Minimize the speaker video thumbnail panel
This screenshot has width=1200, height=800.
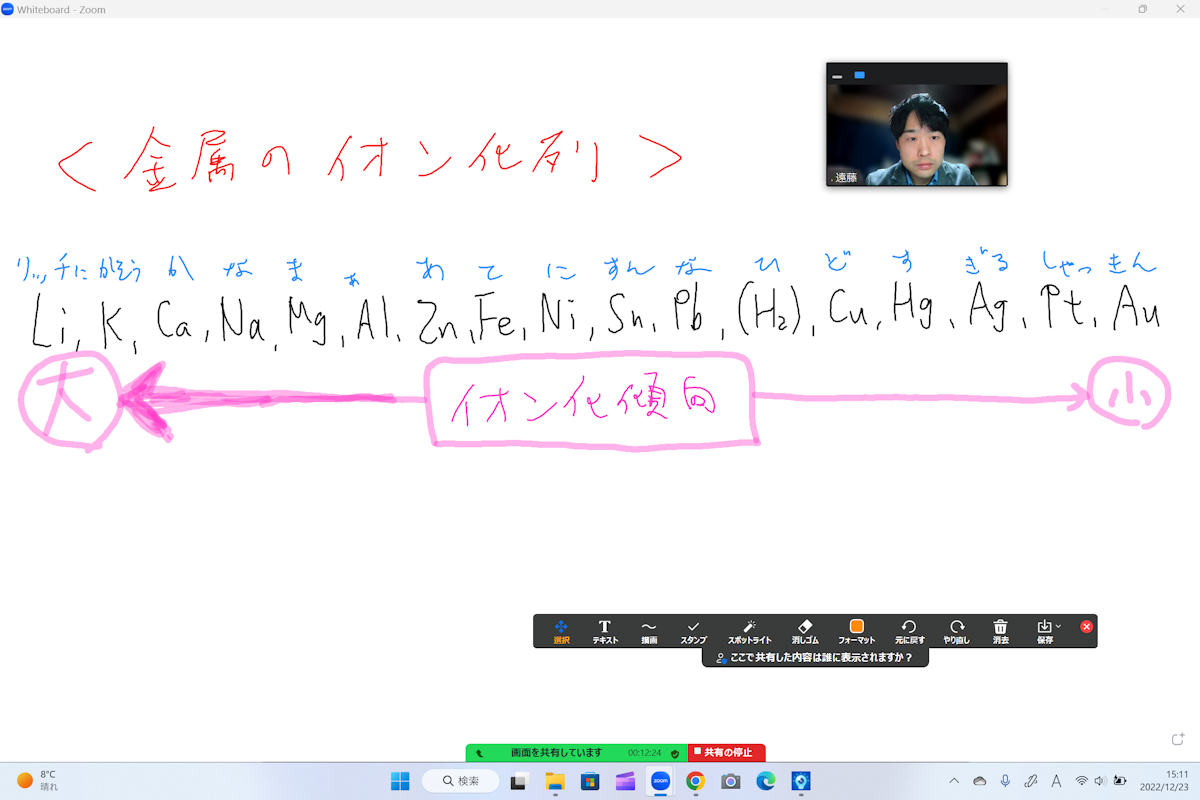837,75
